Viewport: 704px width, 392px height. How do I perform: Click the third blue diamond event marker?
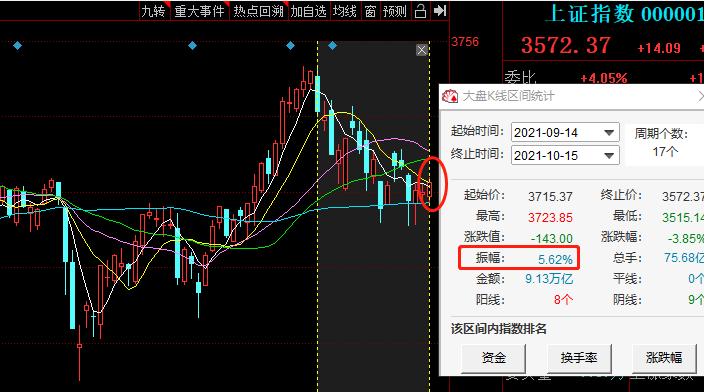(290, 45)
